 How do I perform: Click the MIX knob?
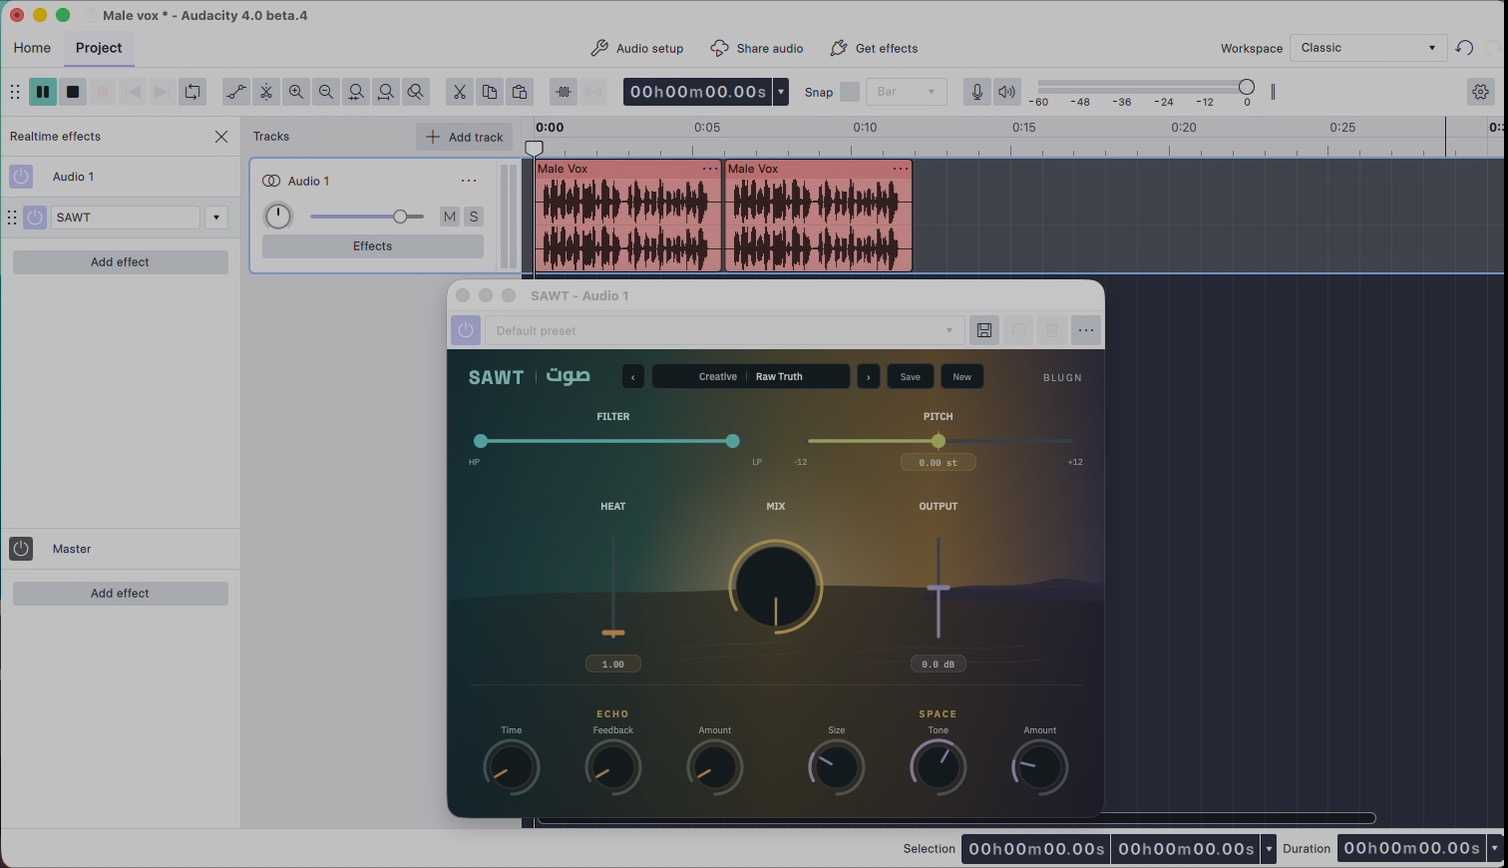coord(775,586)
